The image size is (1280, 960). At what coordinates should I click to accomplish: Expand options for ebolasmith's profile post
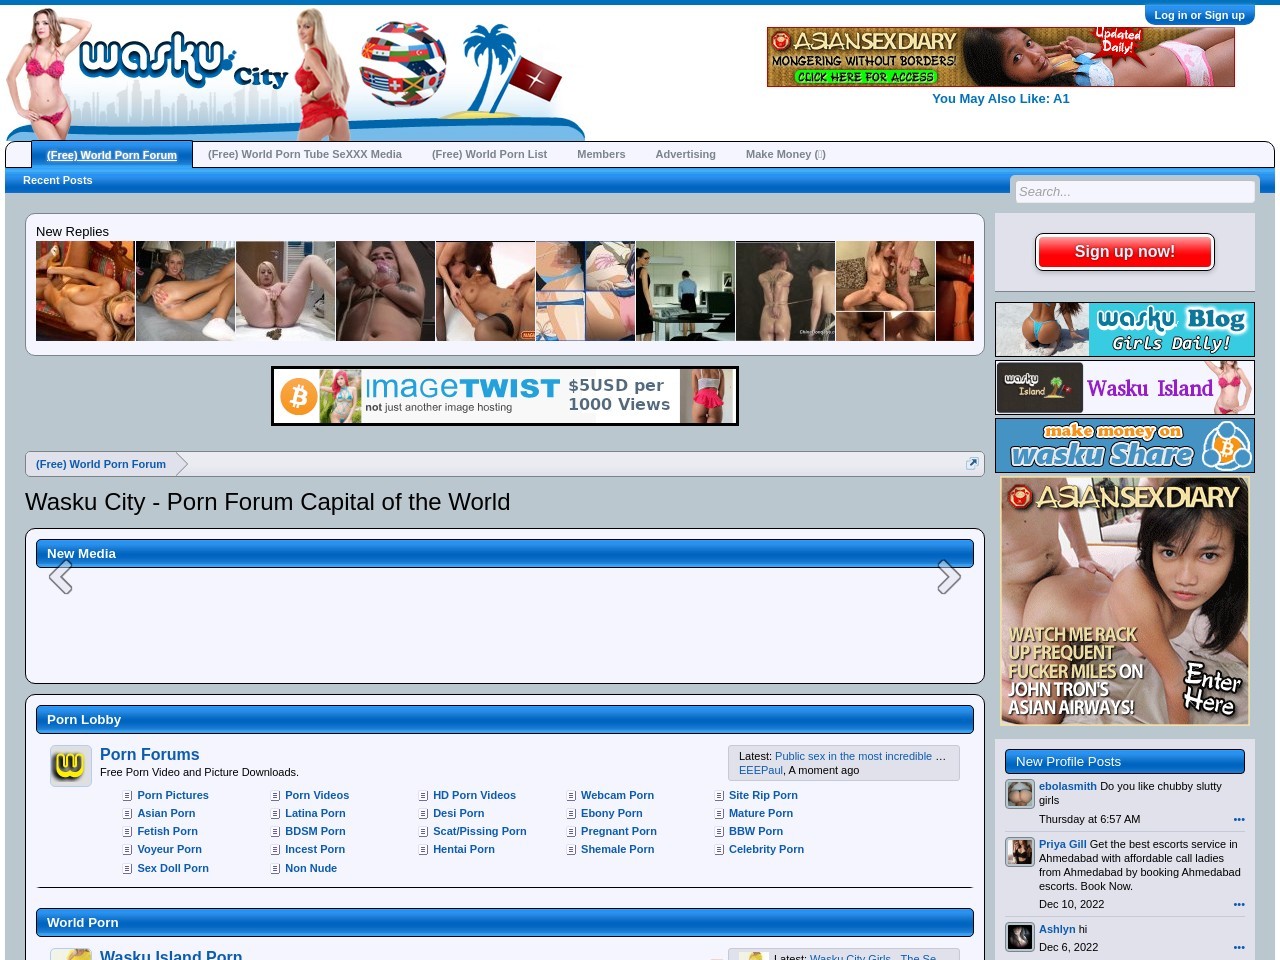(1239, 819)
